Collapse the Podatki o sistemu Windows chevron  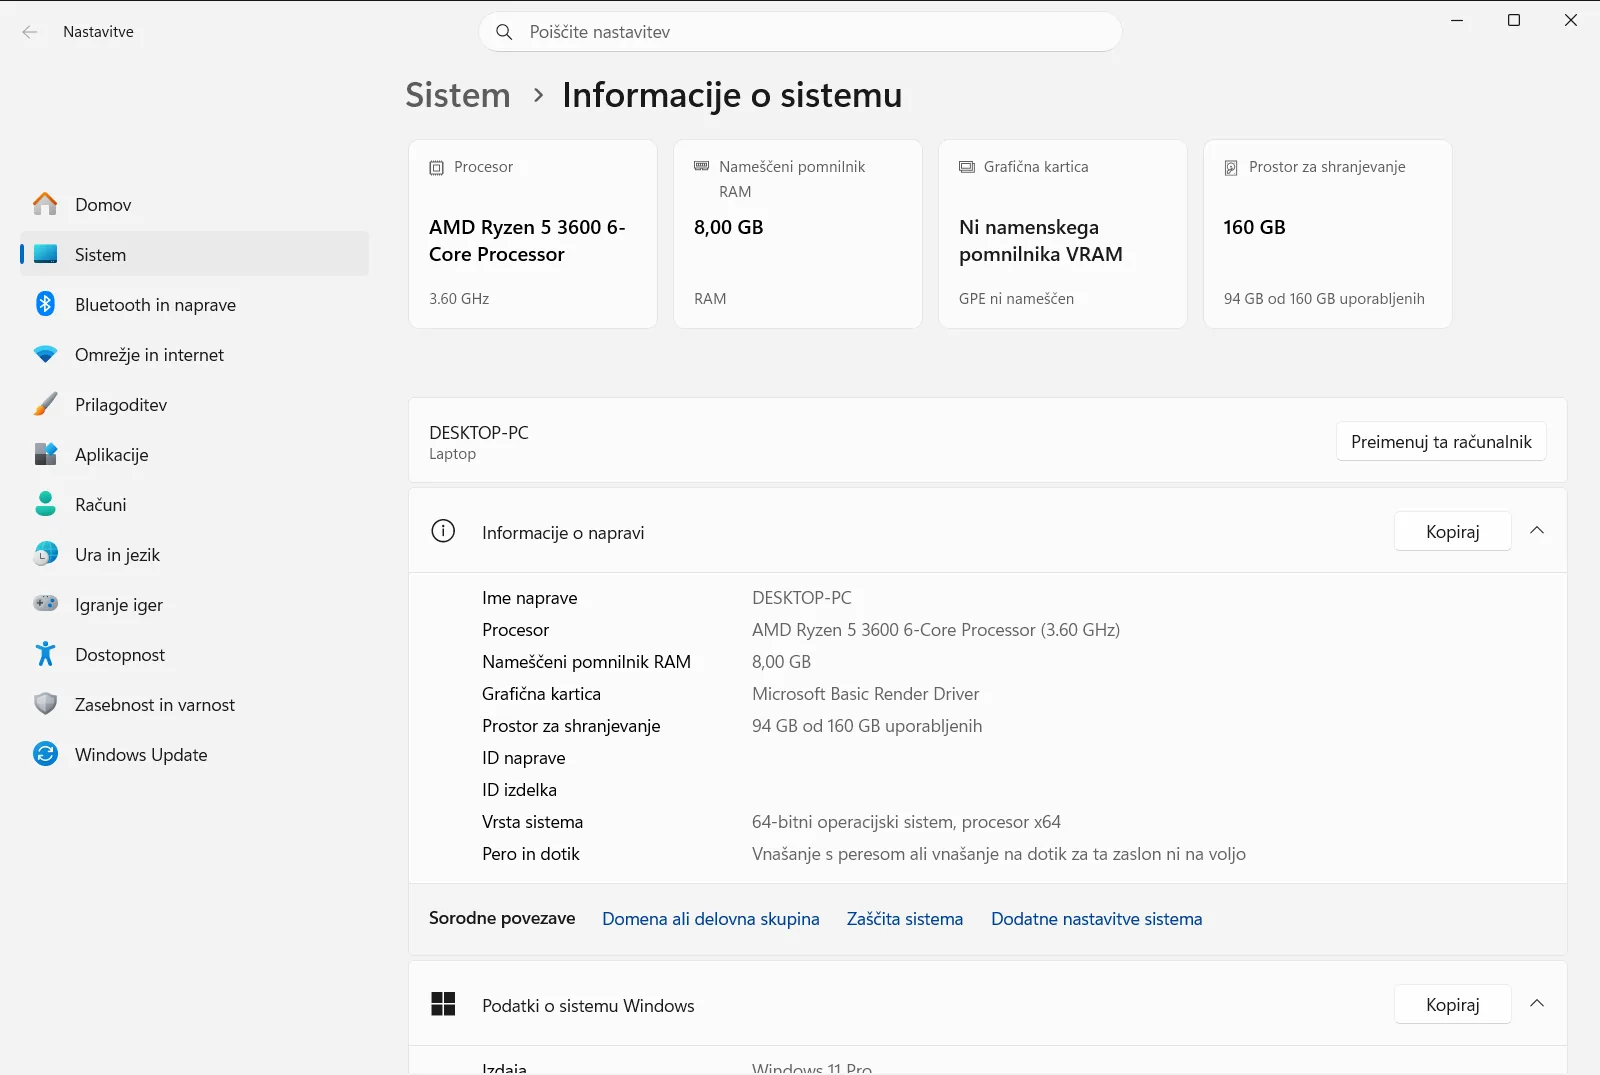click(1537, 1004)
